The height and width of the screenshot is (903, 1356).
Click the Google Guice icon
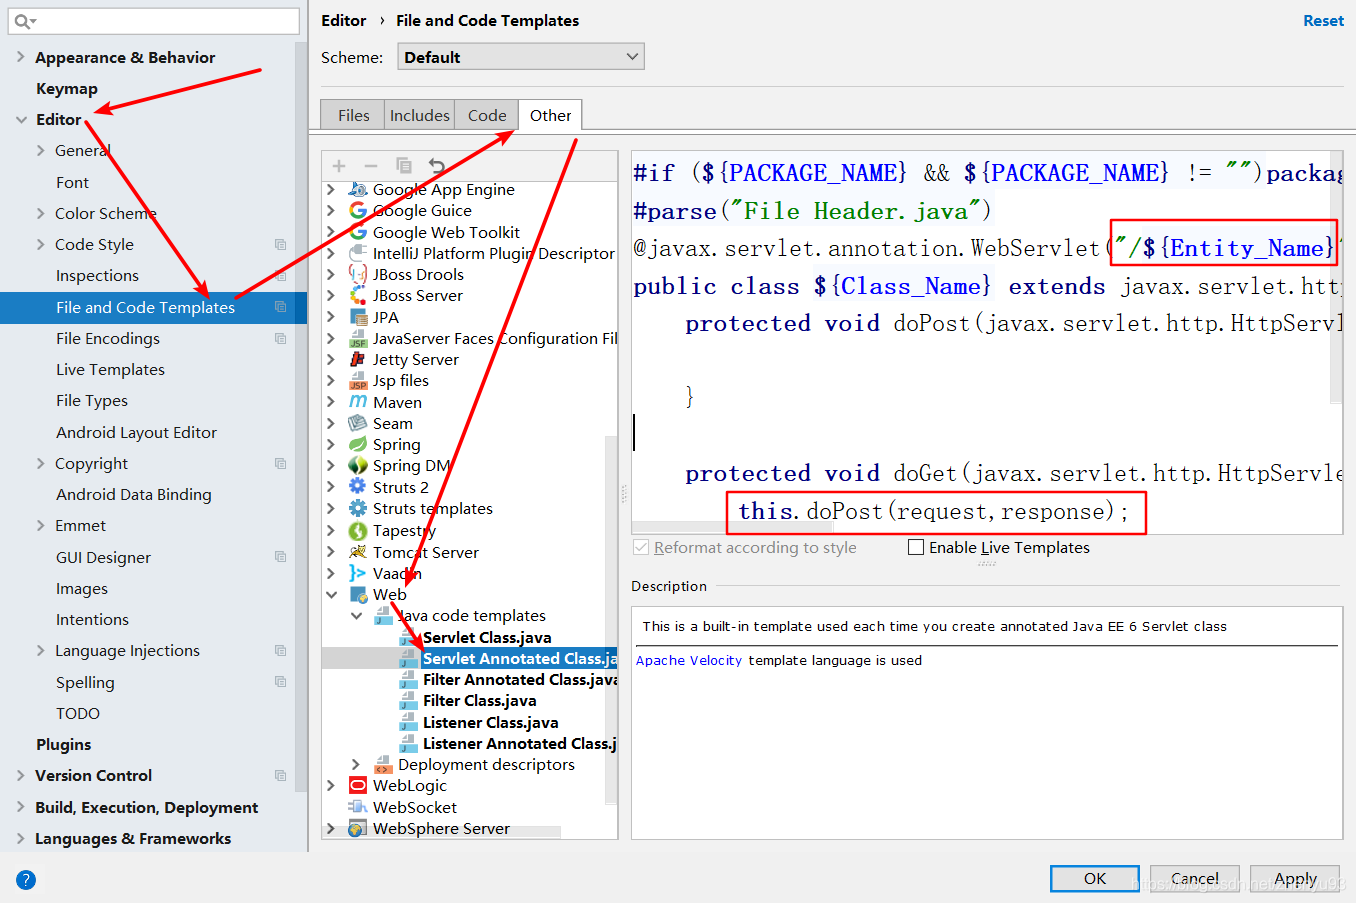(358, 210)
